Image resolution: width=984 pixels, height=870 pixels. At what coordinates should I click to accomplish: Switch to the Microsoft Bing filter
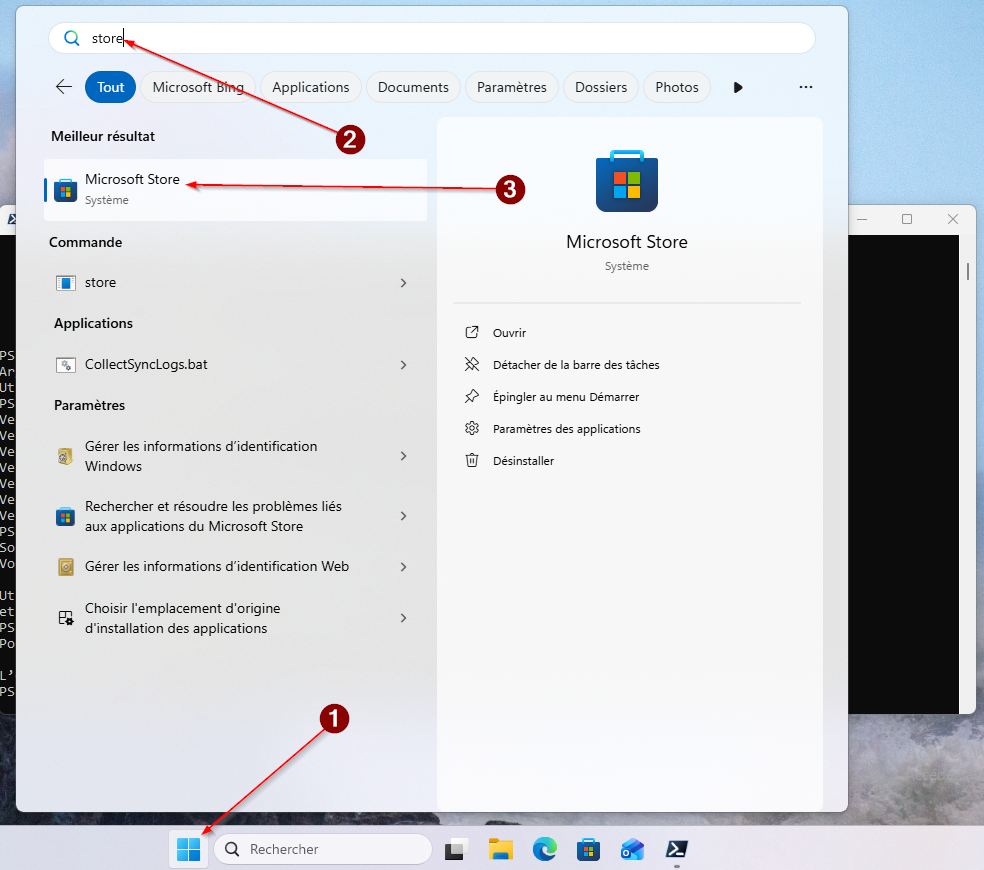pyautogui.click(x=198, y=87)
